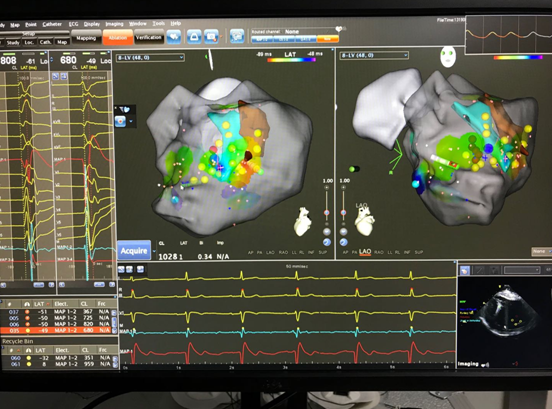Image resolution: width=552 pixels, height=409 pixels.
Task: Click the imaging tool icon above ultrasound panel
Action: [x=465, y=270]
